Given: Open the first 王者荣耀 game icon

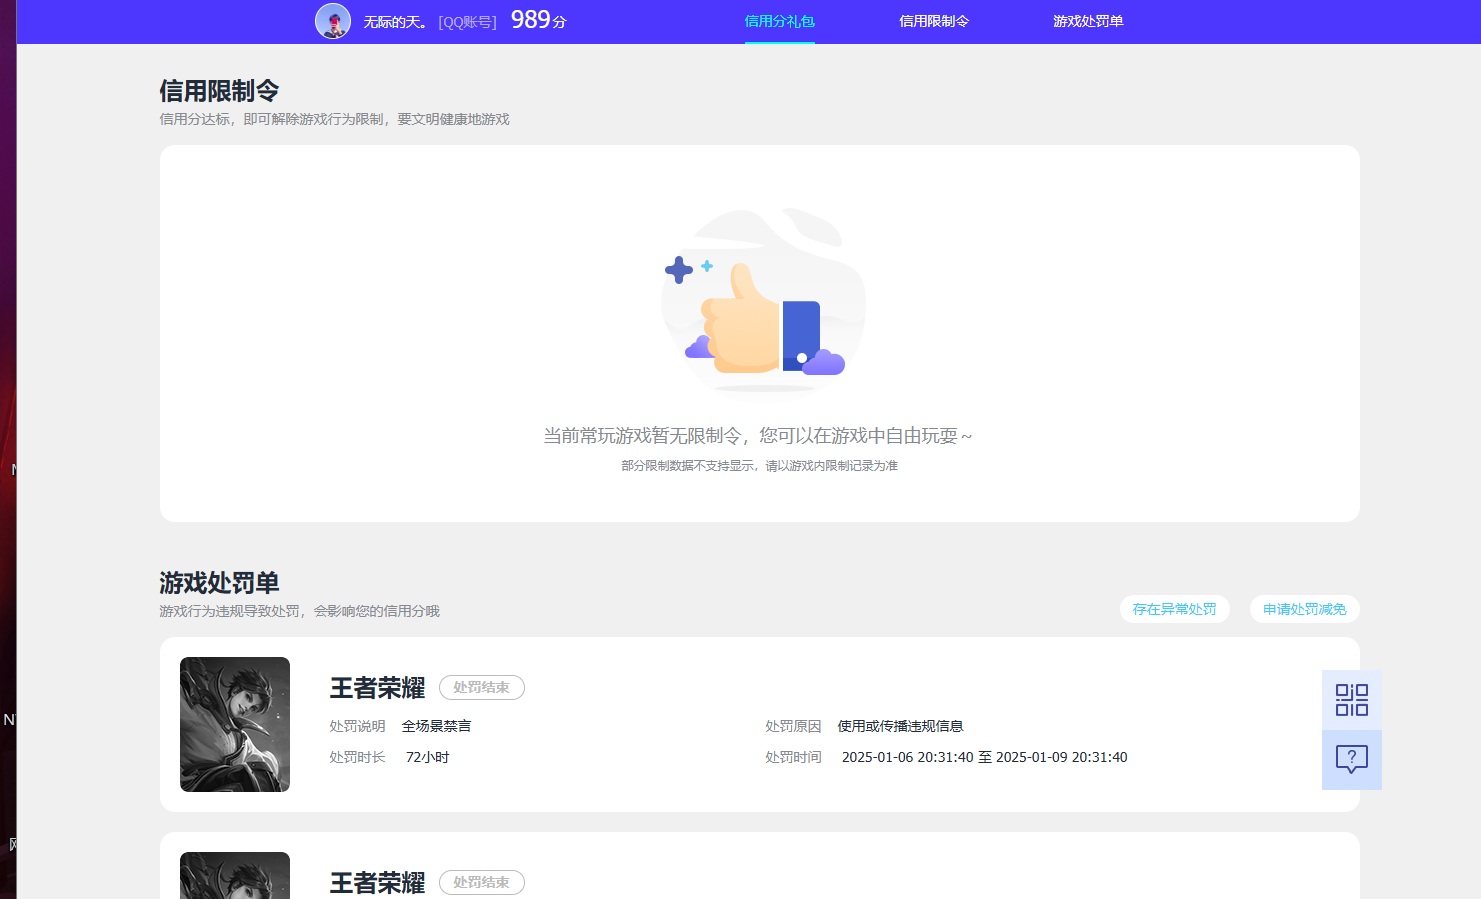Looking at the screenshot, I should 234,724.
